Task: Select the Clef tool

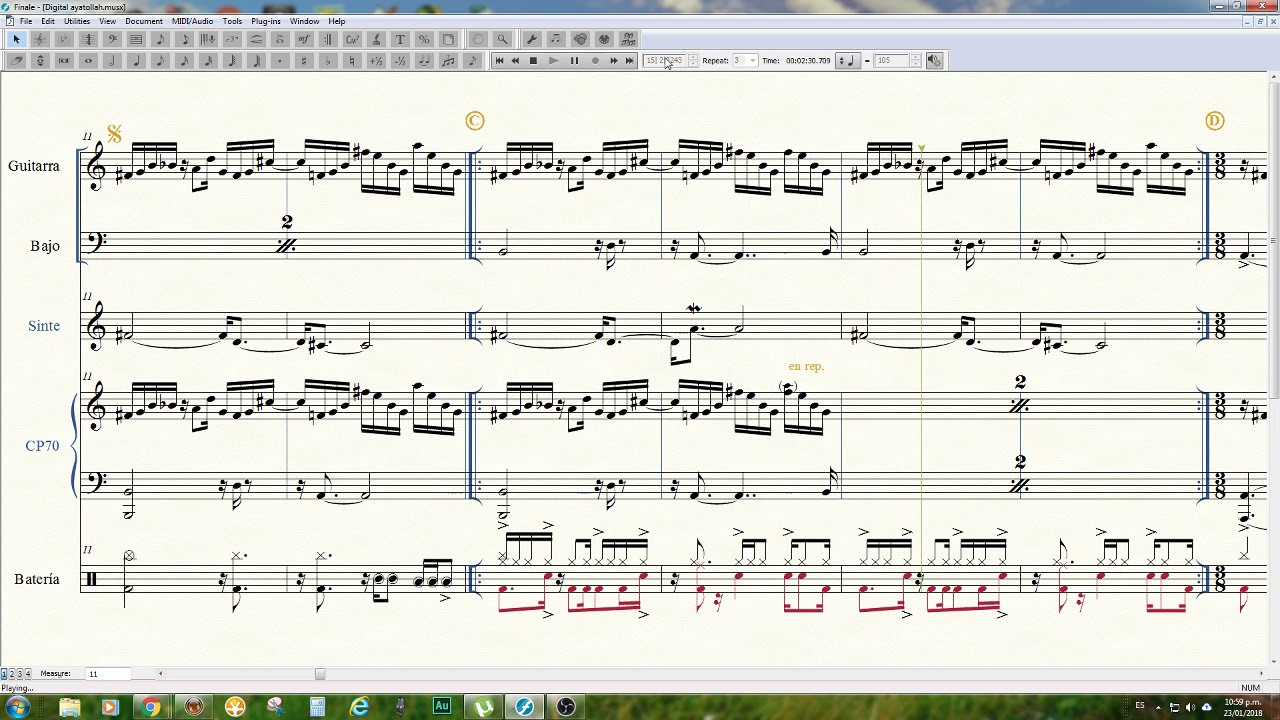Action: click(x=112, y=39)
